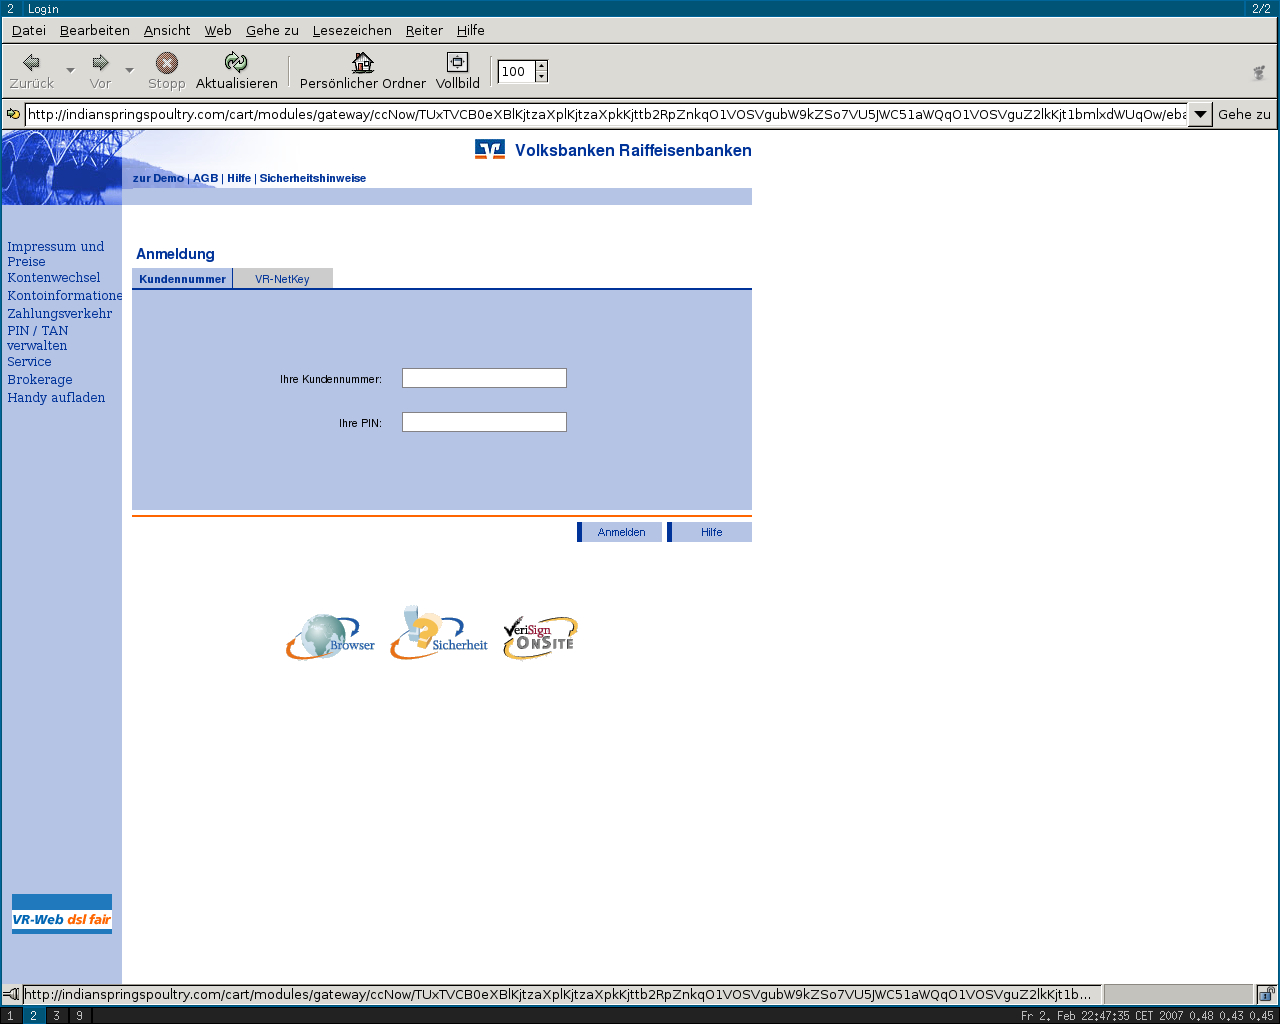This screenshot has width=1280, height=1024.
Task: Focus the Ihre PIN input field
Action: (484, 422)
